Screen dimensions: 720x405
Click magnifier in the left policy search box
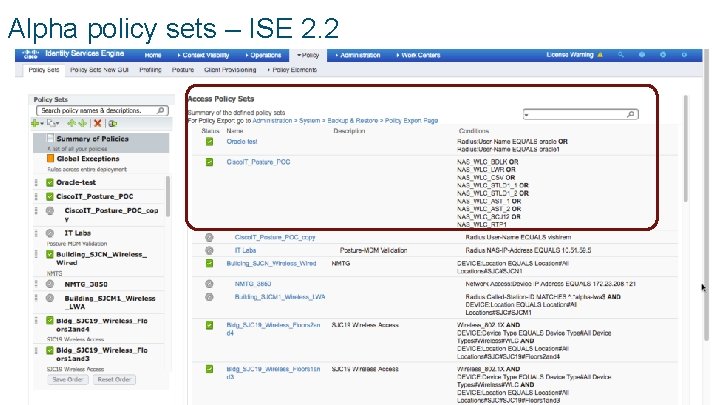(161, 110)
